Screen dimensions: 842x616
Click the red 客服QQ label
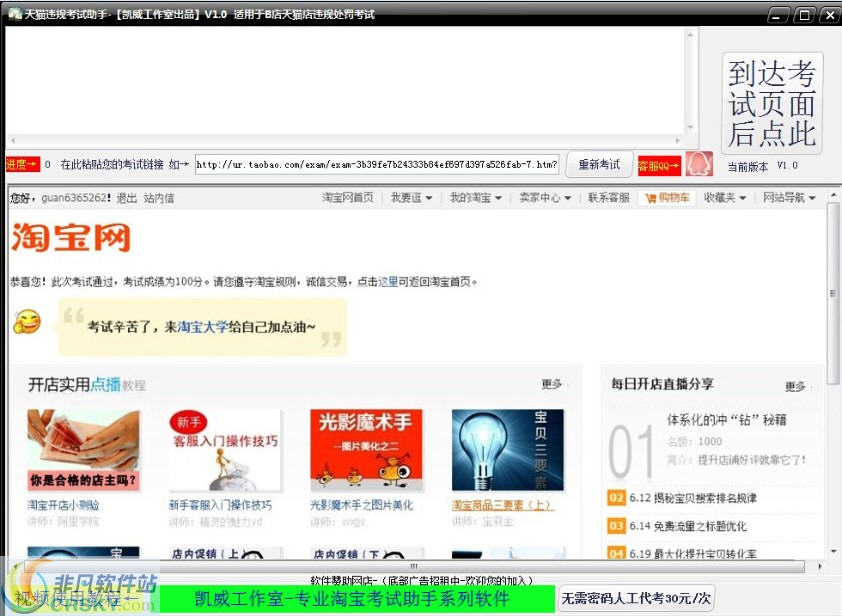(x=658, y=165)
